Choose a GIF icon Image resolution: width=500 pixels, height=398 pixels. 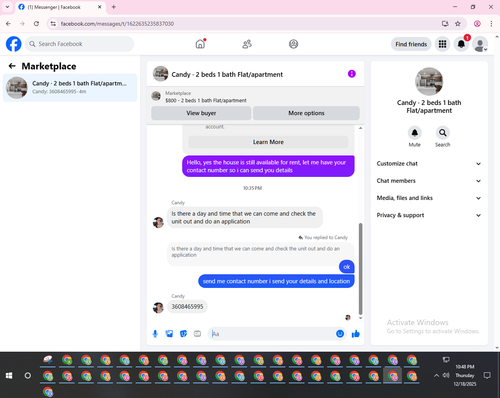[x=197, y=334]
